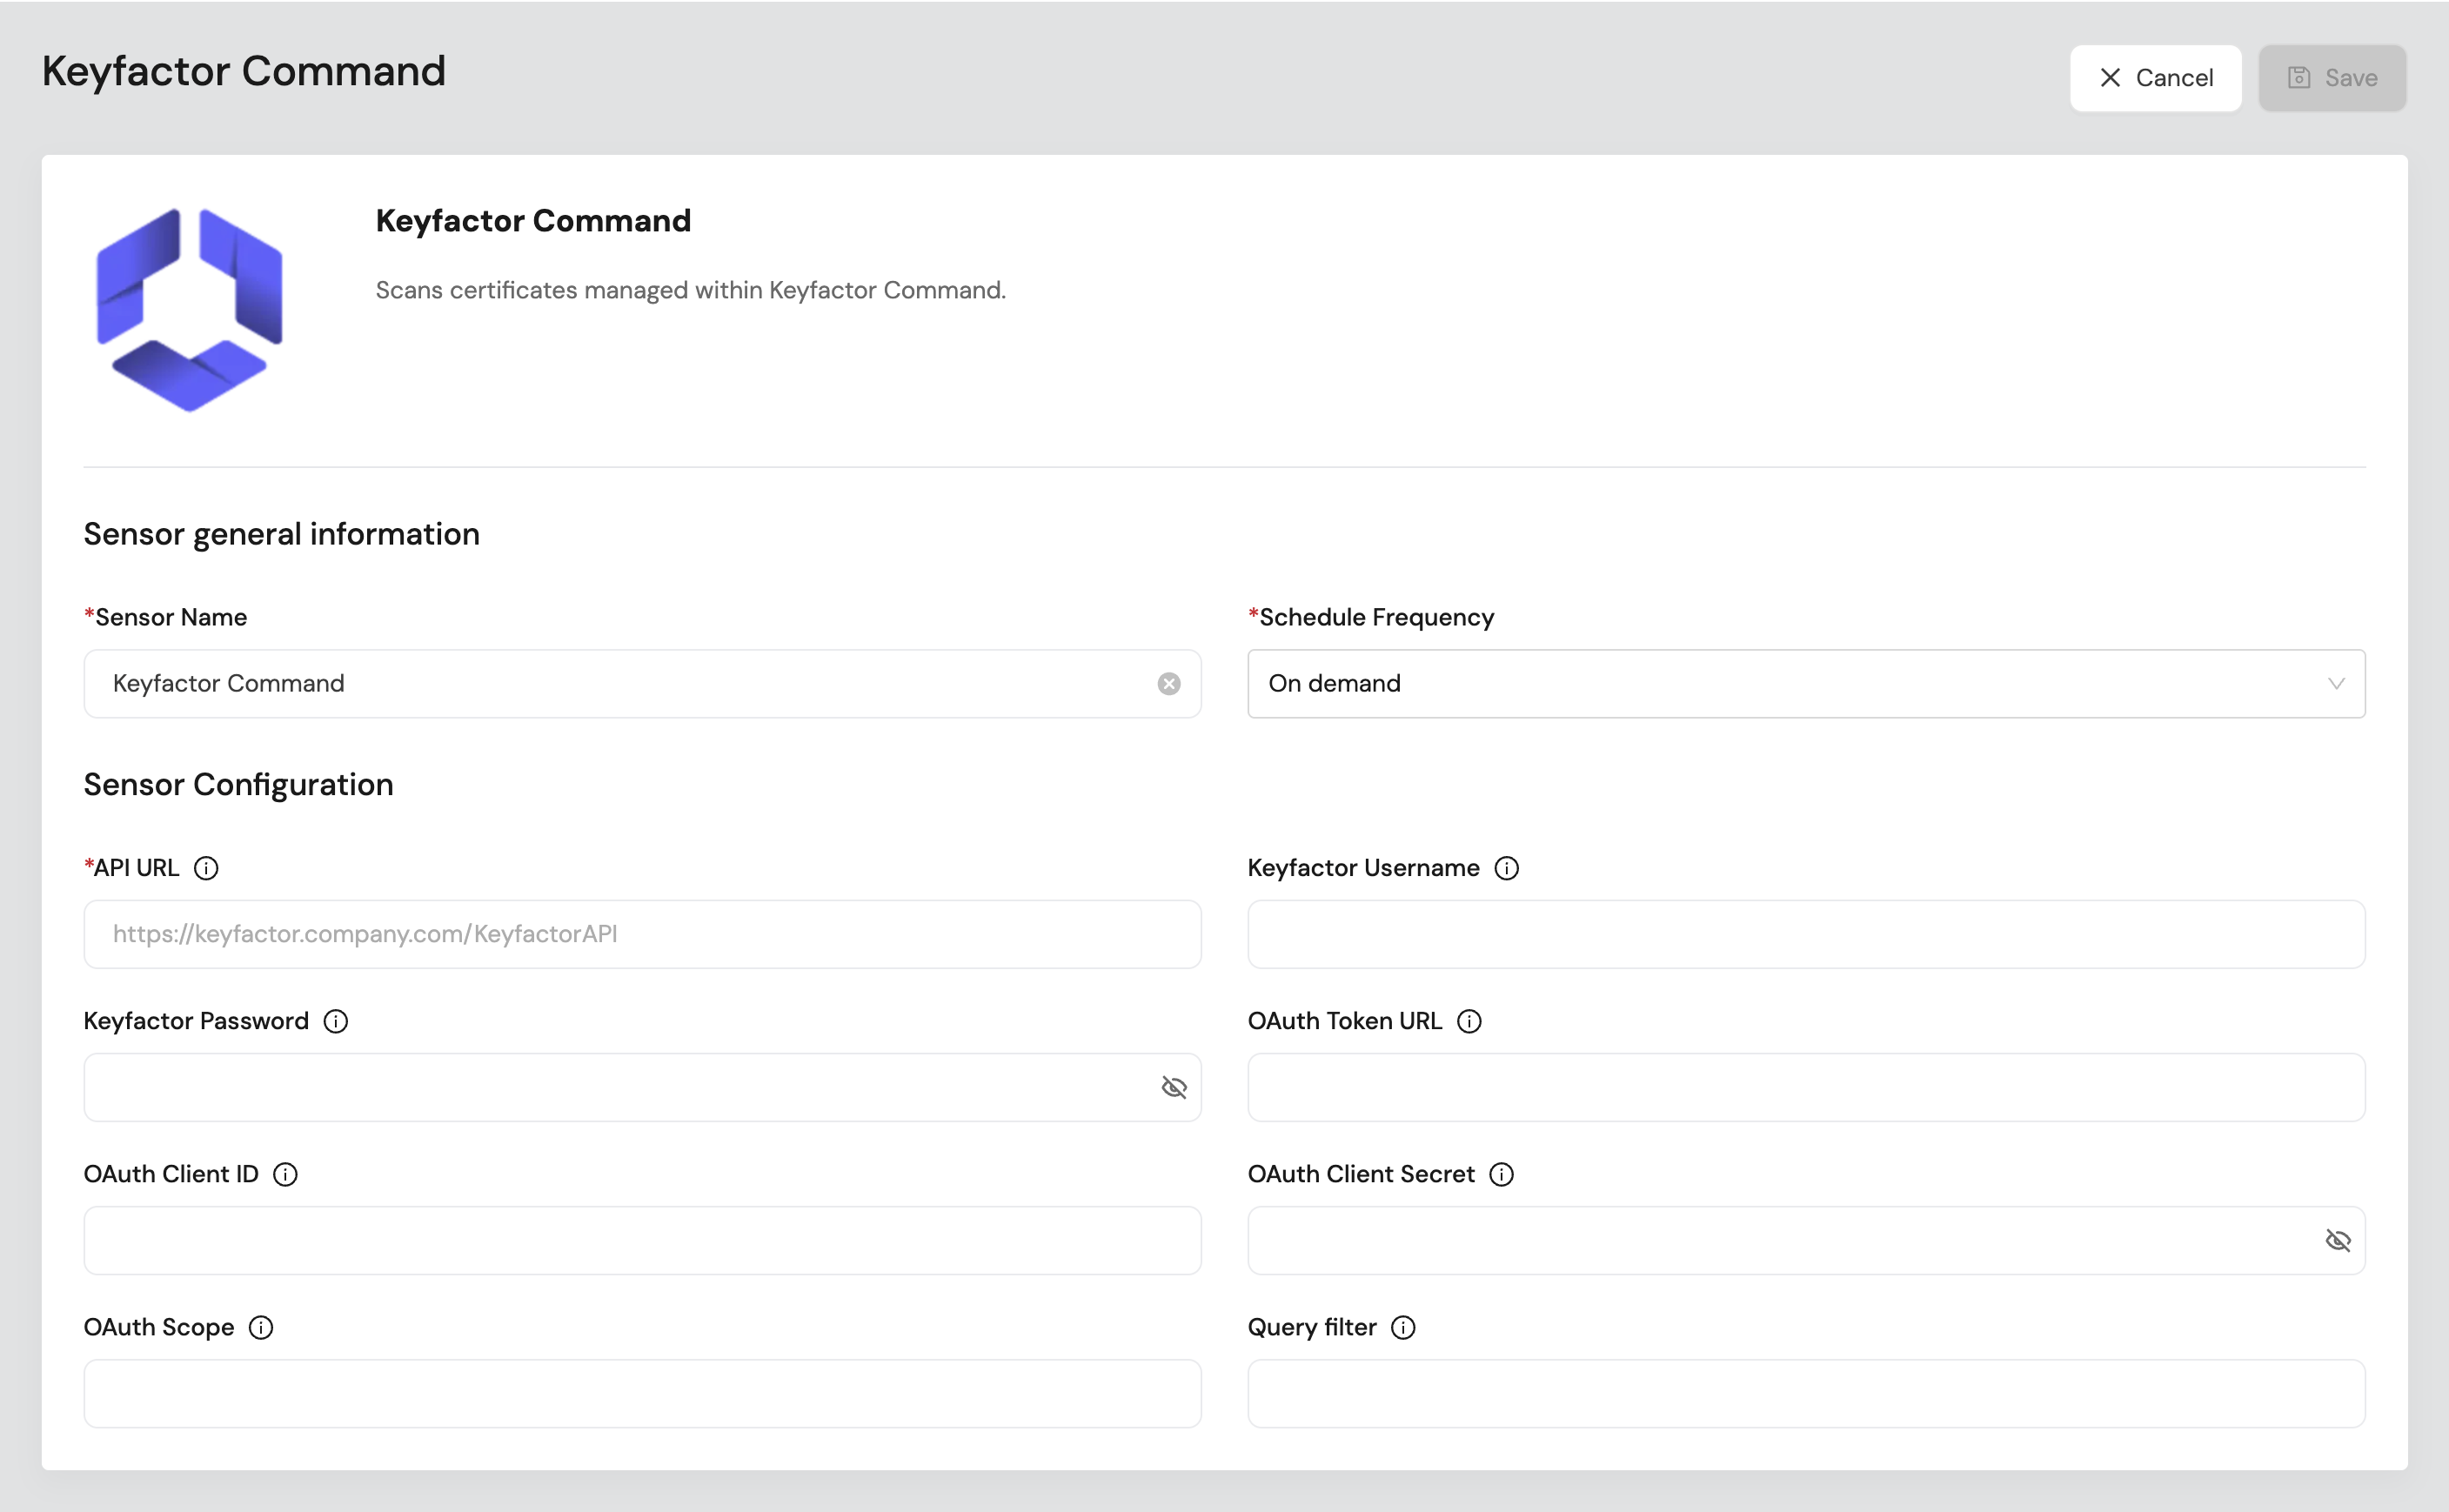The width and height of the screenshot is (2449, 1512).
Task: Show info tooltip for OAuth Client Secret
Action: (1501, 1174)
